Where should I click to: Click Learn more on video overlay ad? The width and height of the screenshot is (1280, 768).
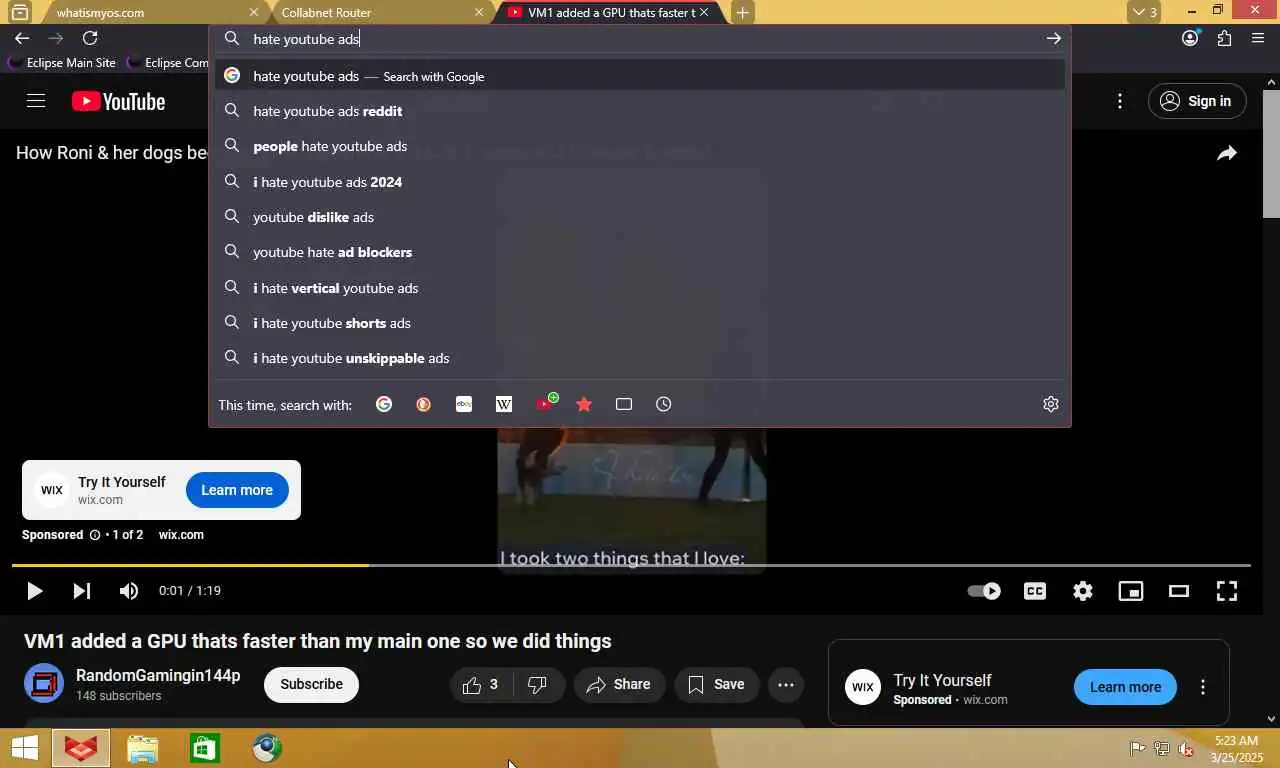coord(237,490)
